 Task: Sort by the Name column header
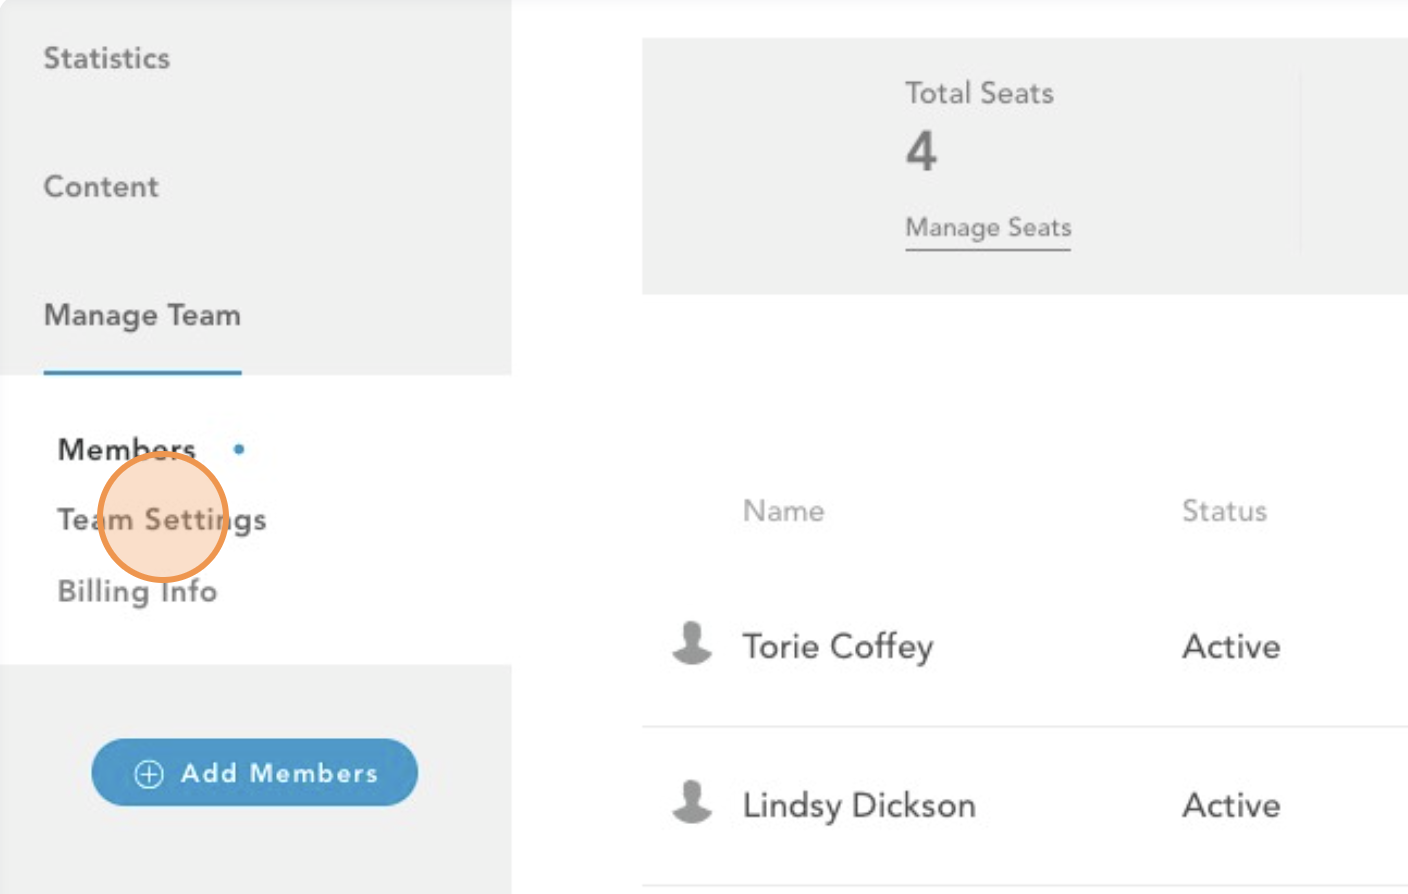pos(784,511)
